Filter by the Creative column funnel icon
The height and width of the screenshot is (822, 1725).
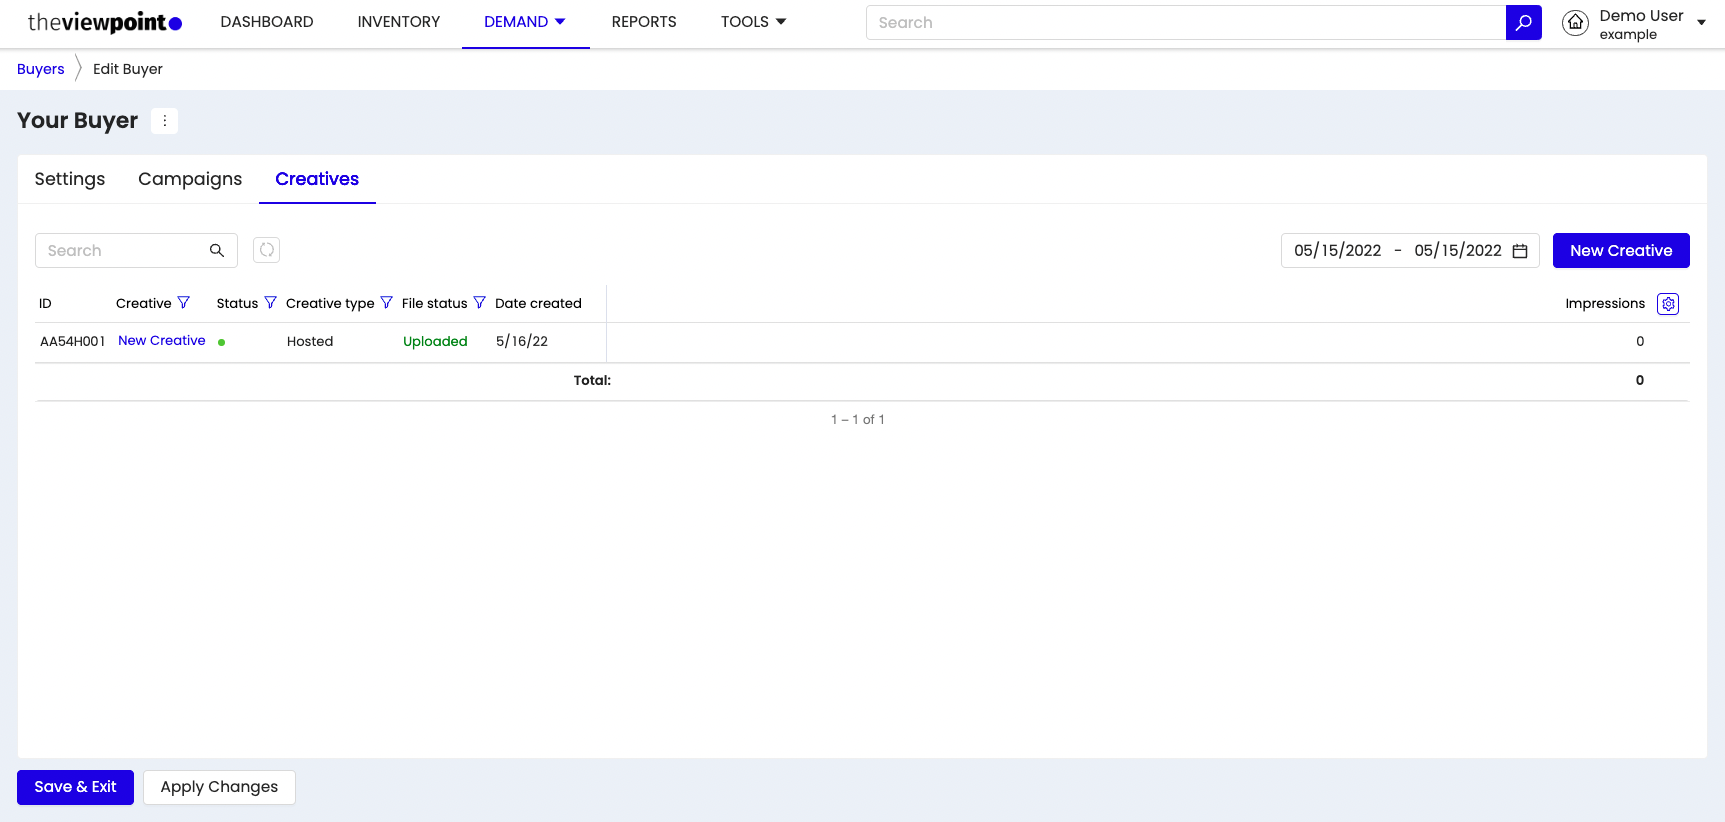tap(183, 303)
